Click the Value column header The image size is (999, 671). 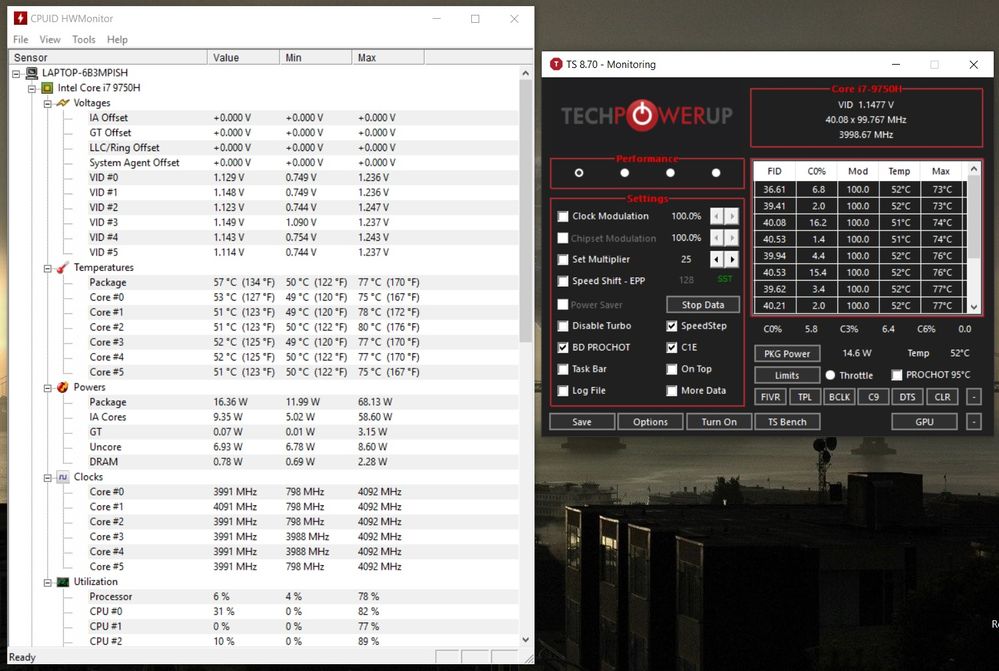pos(243,57)
